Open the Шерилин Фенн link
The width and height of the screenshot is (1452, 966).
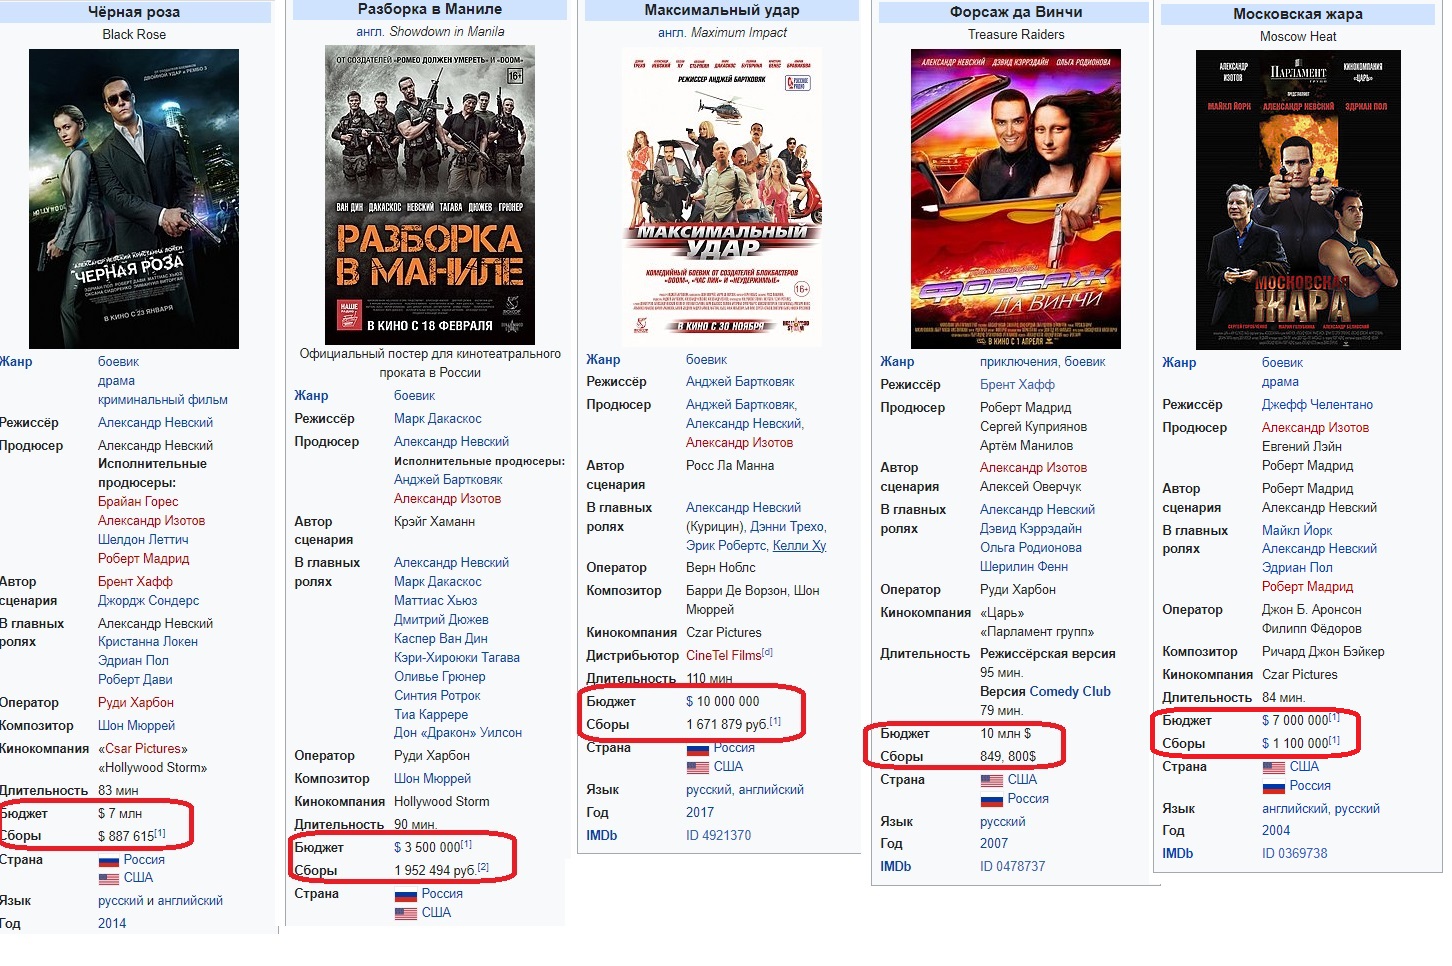pyautogui.click(x=1024, y=567)
